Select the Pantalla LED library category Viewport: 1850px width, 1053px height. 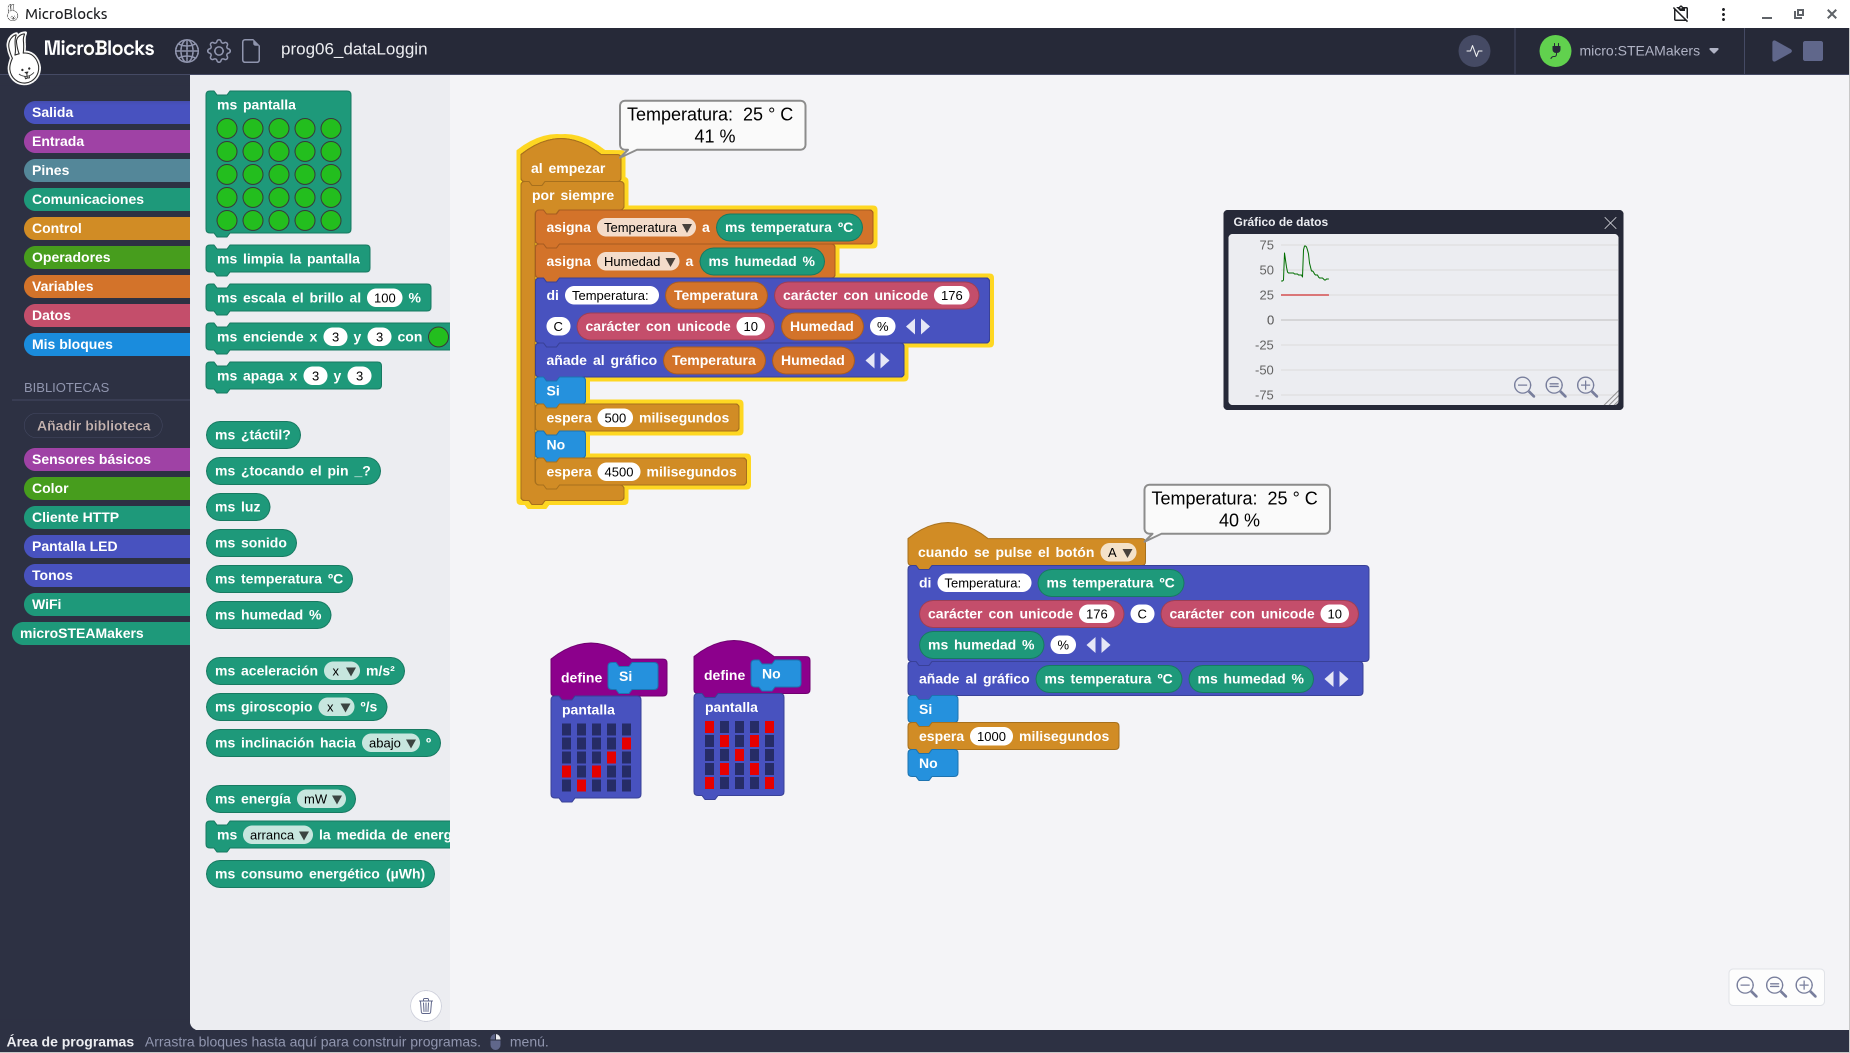pos(75,546)
